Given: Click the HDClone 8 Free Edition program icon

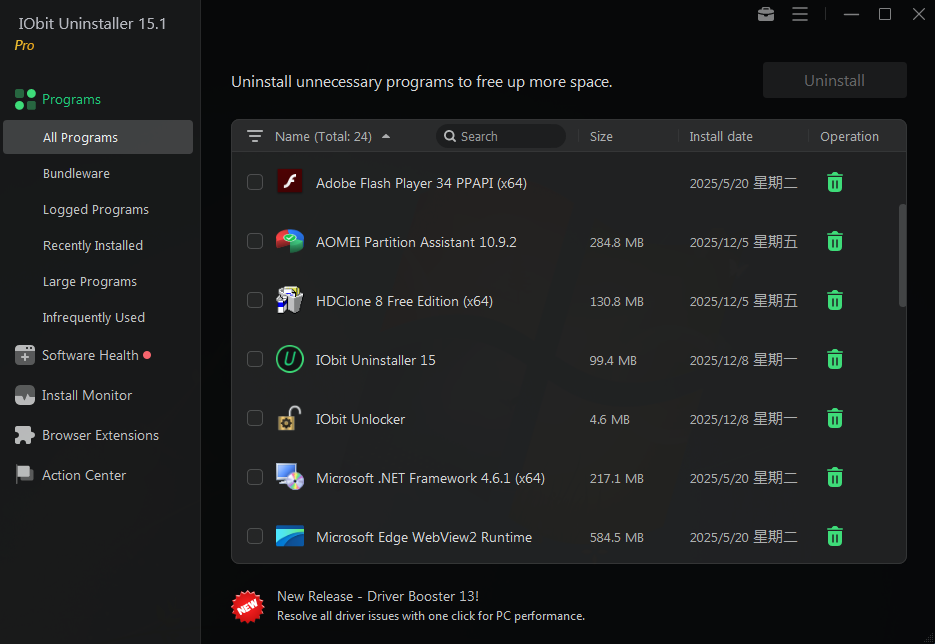Looking at the screenshot, I should 289,301.
